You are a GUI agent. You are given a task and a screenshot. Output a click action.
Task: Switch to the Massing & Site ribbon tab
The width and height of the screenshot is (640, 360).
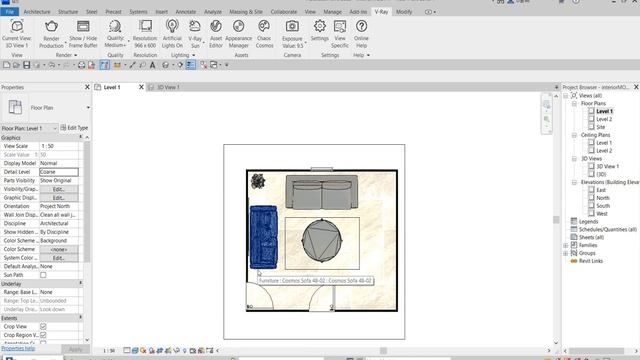point(246,12)
